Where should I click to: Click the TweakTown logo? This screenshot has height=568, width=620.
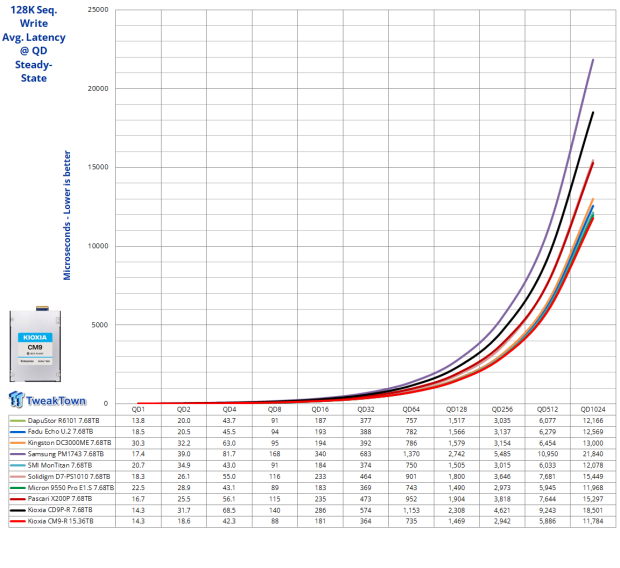click(x=47, y=400)
